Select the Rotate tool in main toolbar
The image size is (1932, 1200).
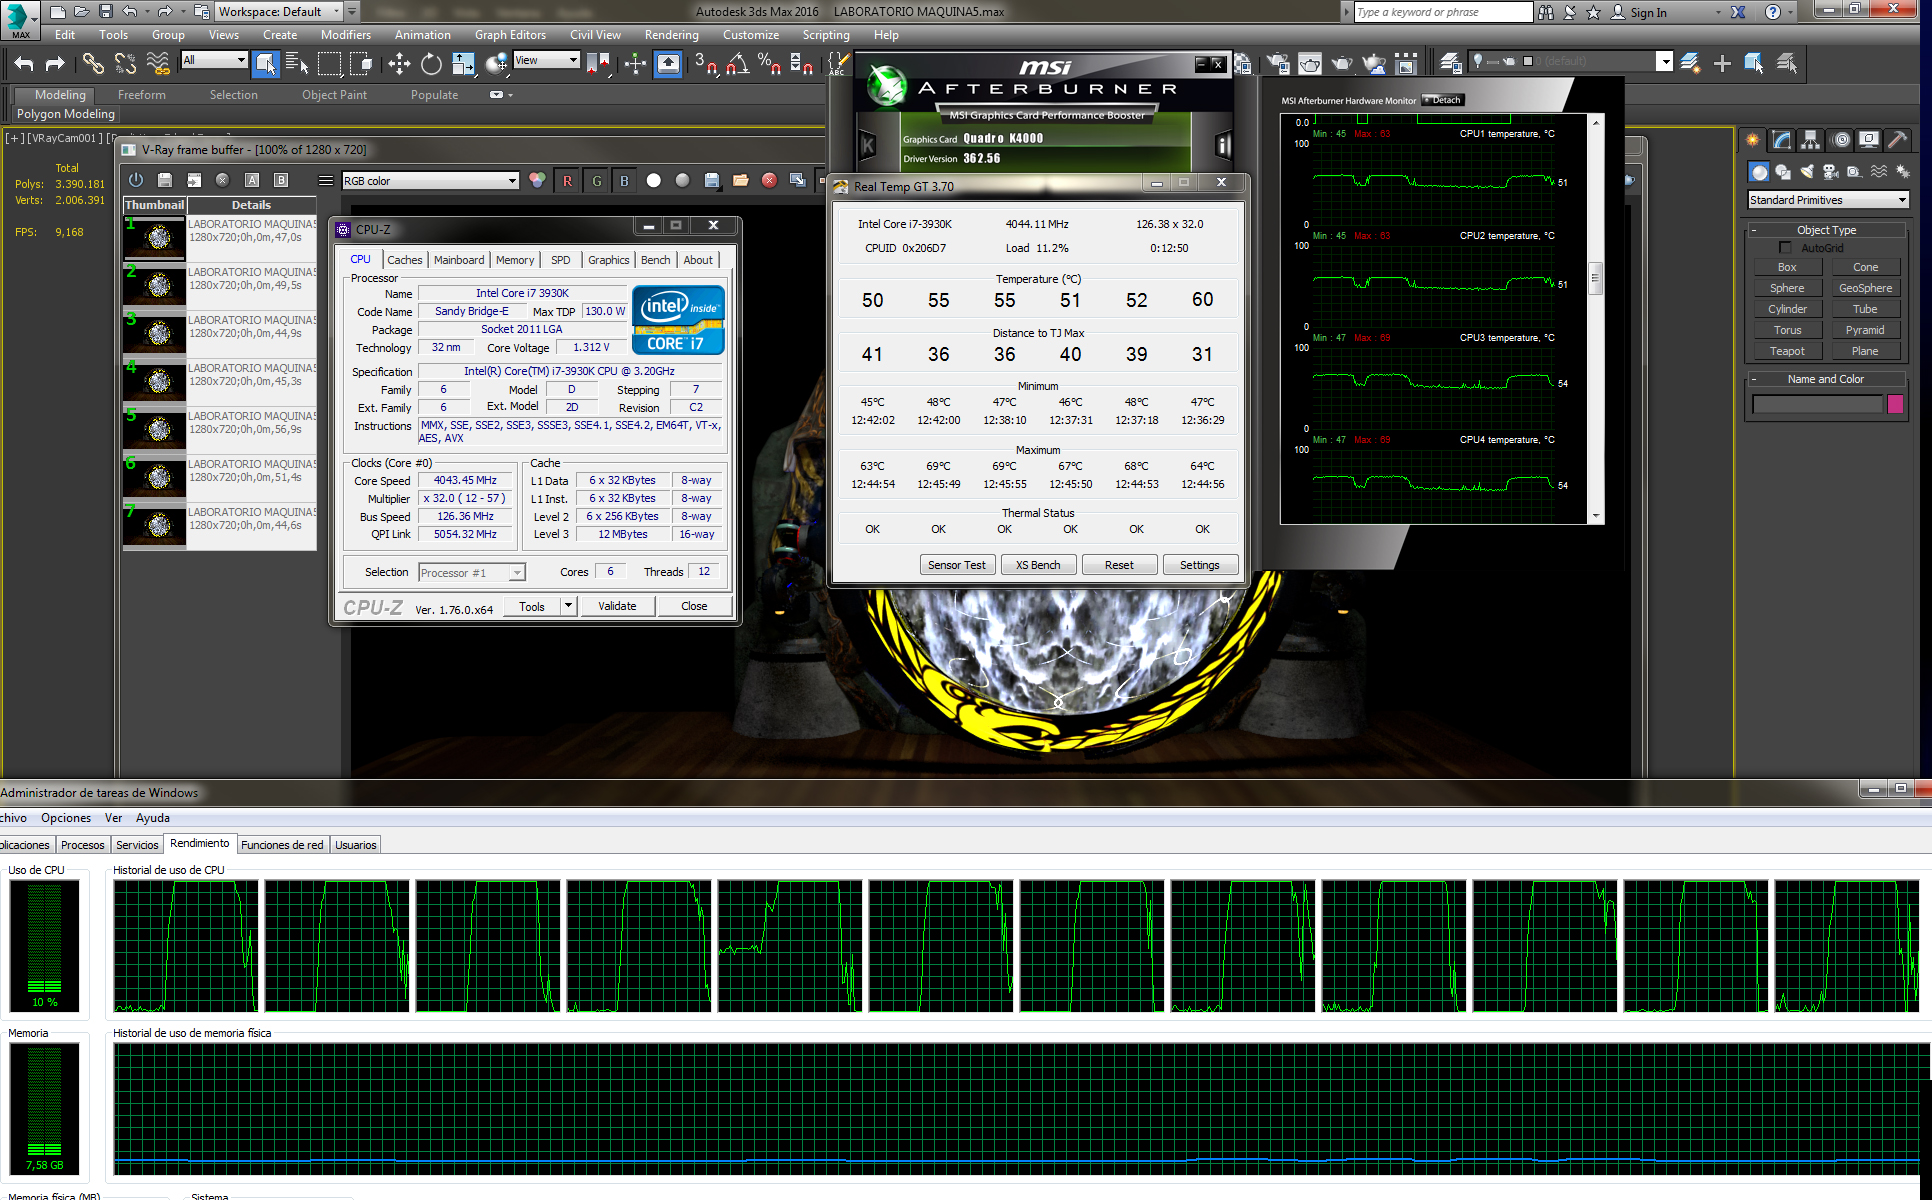(431, 65)
